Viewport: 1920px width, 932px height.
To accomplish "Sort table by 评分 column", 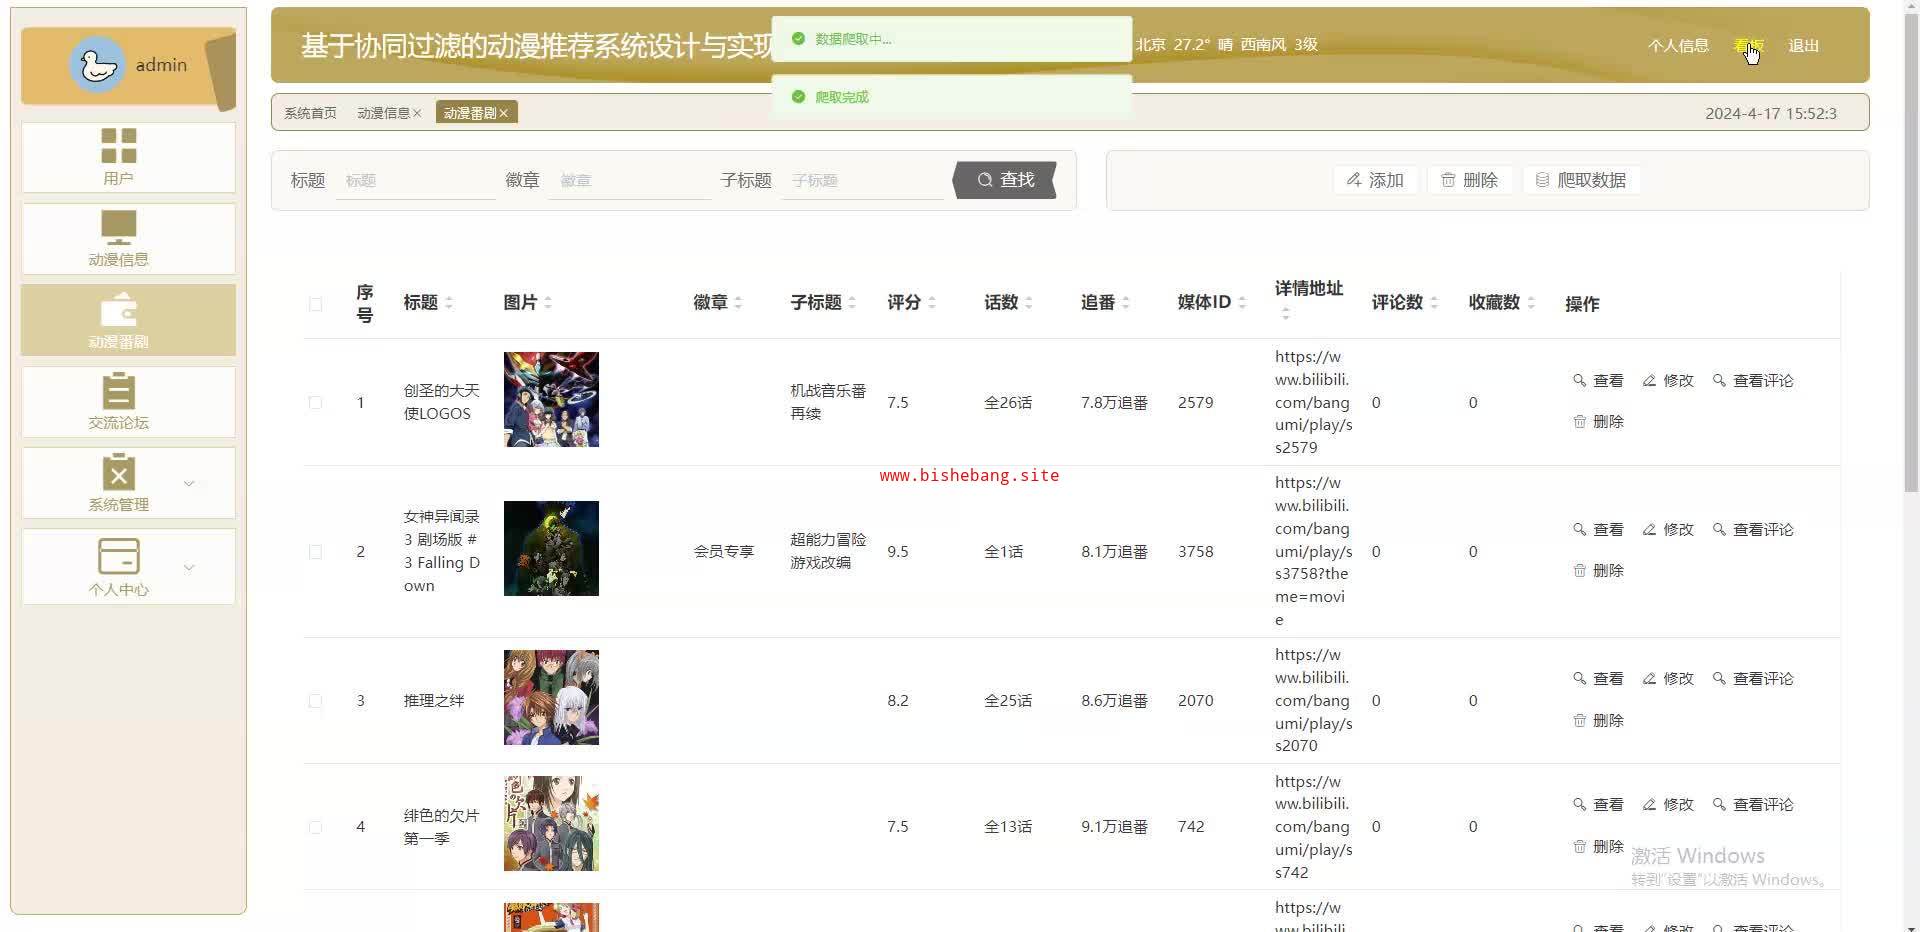I will point(932,303).
